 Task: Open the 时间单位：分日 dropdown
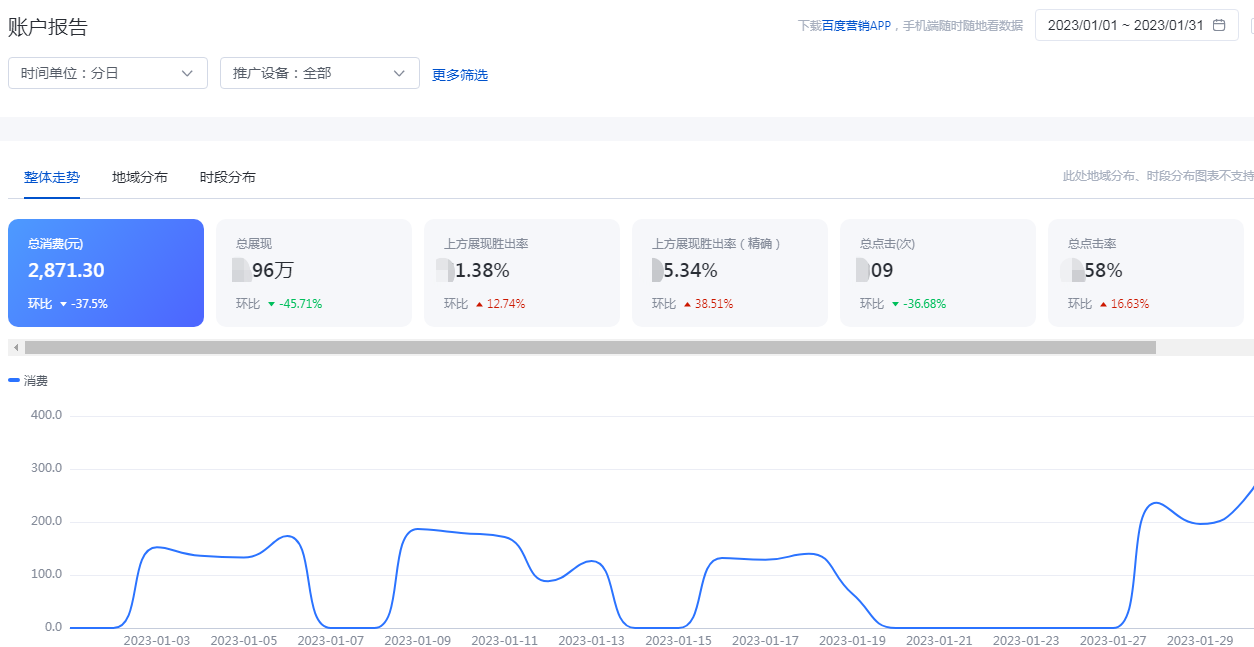108,73
